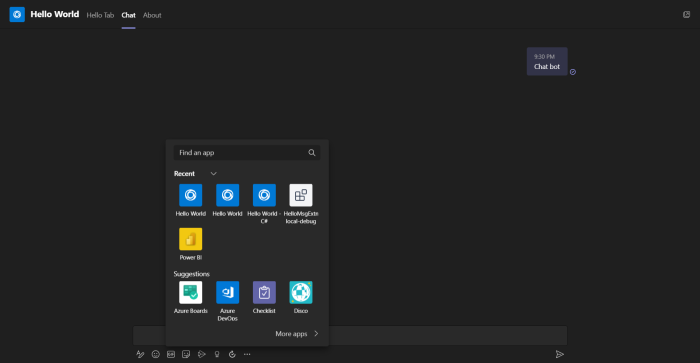This screenshot has width=700, height=363.
Task: Click the Praise badge icon
Action: coord(217,354)
